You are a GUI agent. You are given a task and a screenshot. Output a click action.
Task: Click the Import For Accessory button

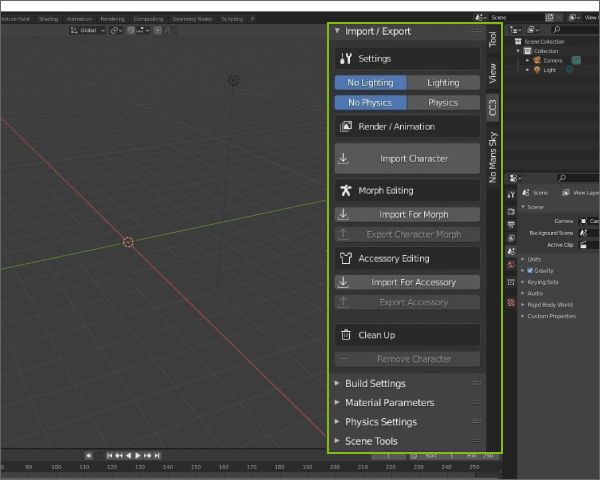click(x=407, y=282)
